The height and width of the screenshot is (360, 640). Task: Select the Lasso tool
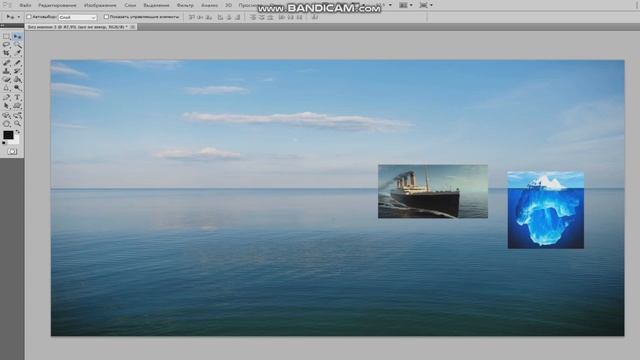pyautogui.click(x=7, y=45)
